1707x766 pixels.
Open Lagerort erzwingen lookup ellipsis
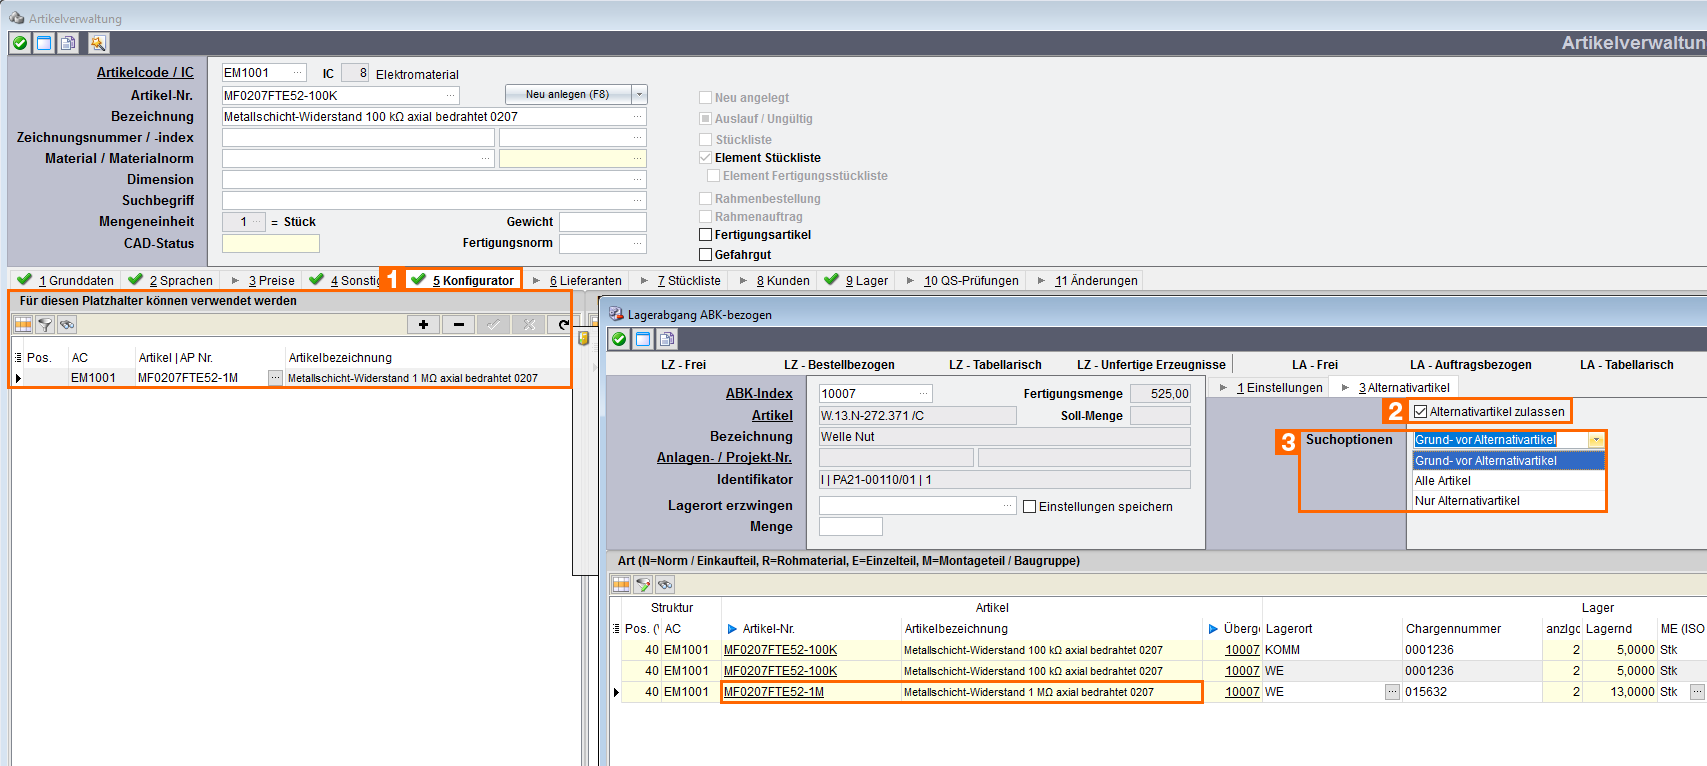tap(1008, 507)
